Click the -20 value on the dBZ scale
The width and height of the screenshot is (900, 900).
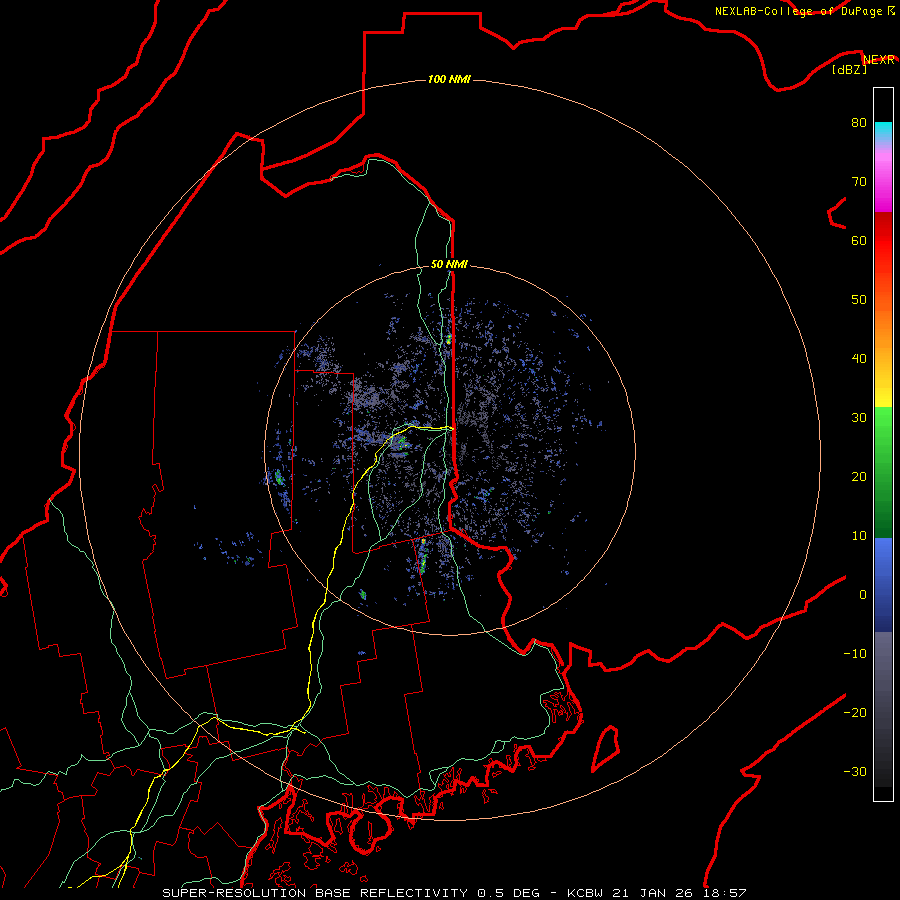(855, 713)
